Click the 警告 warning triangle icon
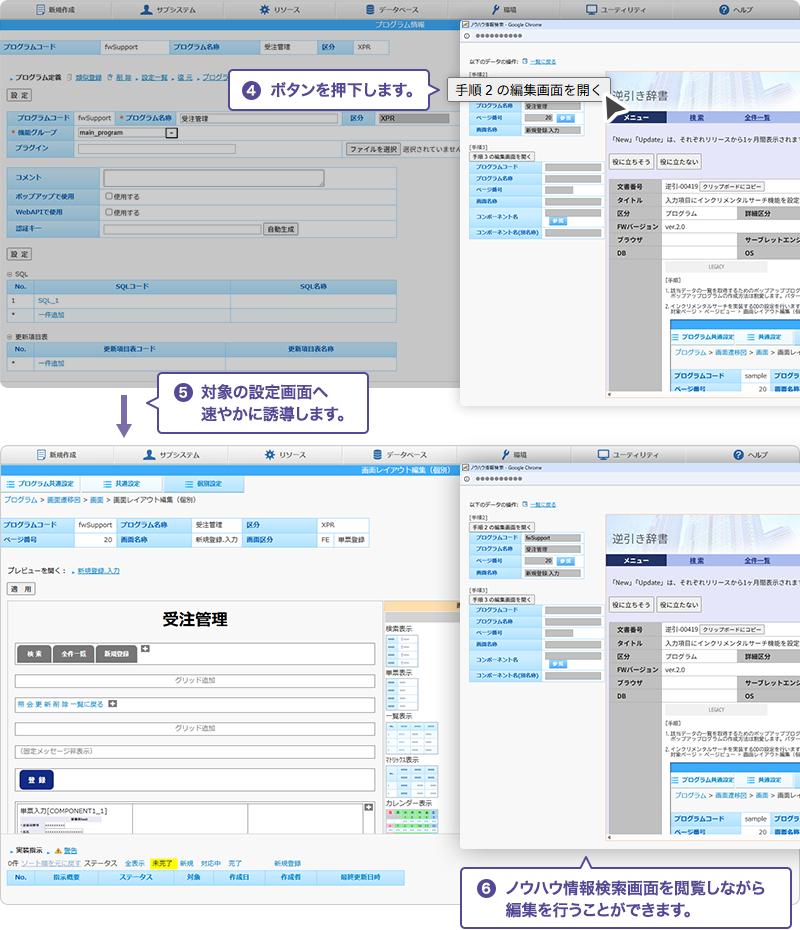800x930 pixels. click(58, 851)
